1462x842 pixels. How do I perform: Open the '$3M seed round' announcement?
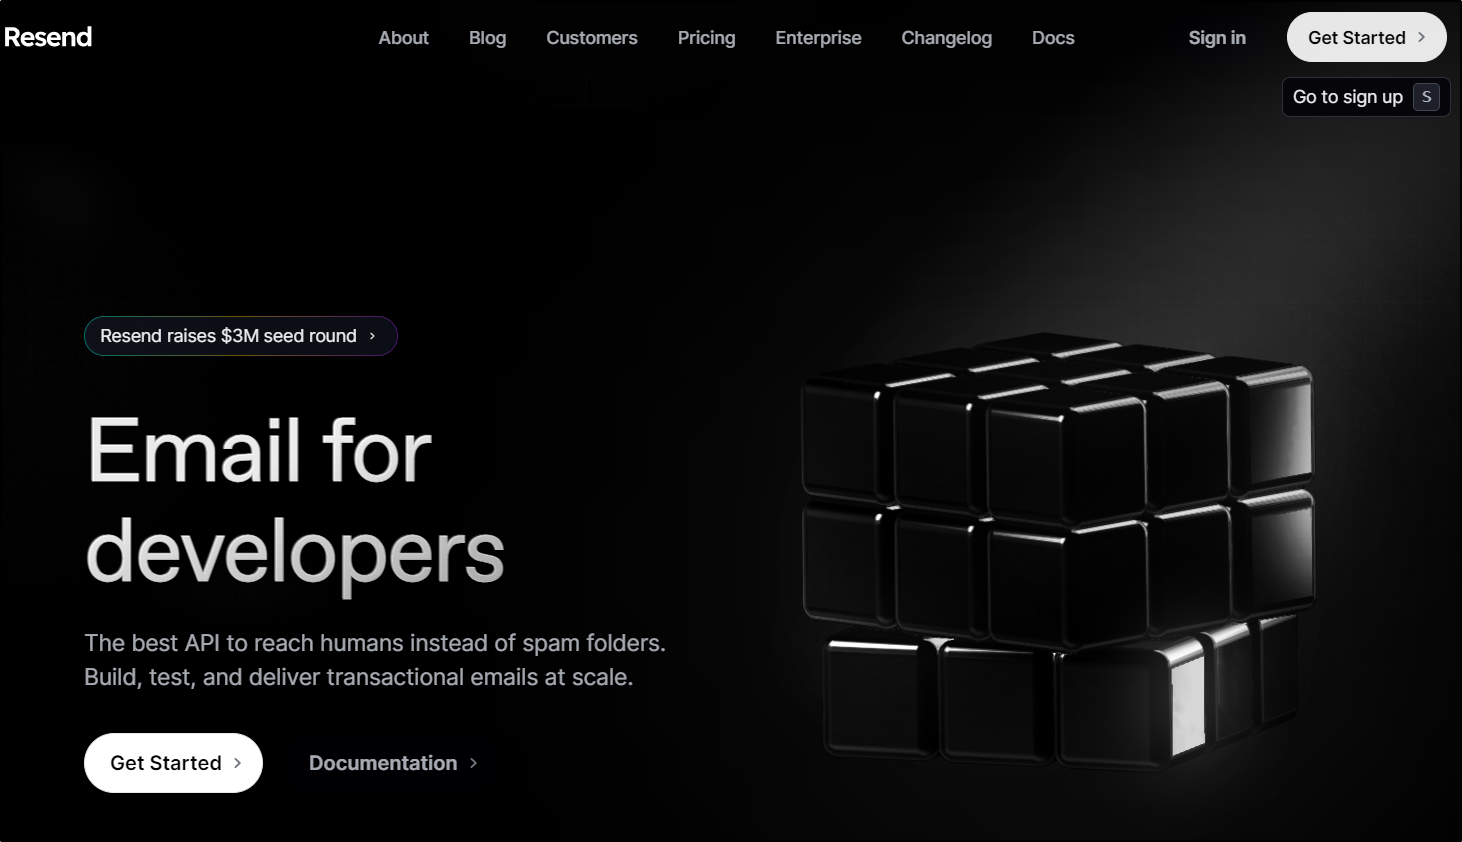coord(240,336)
